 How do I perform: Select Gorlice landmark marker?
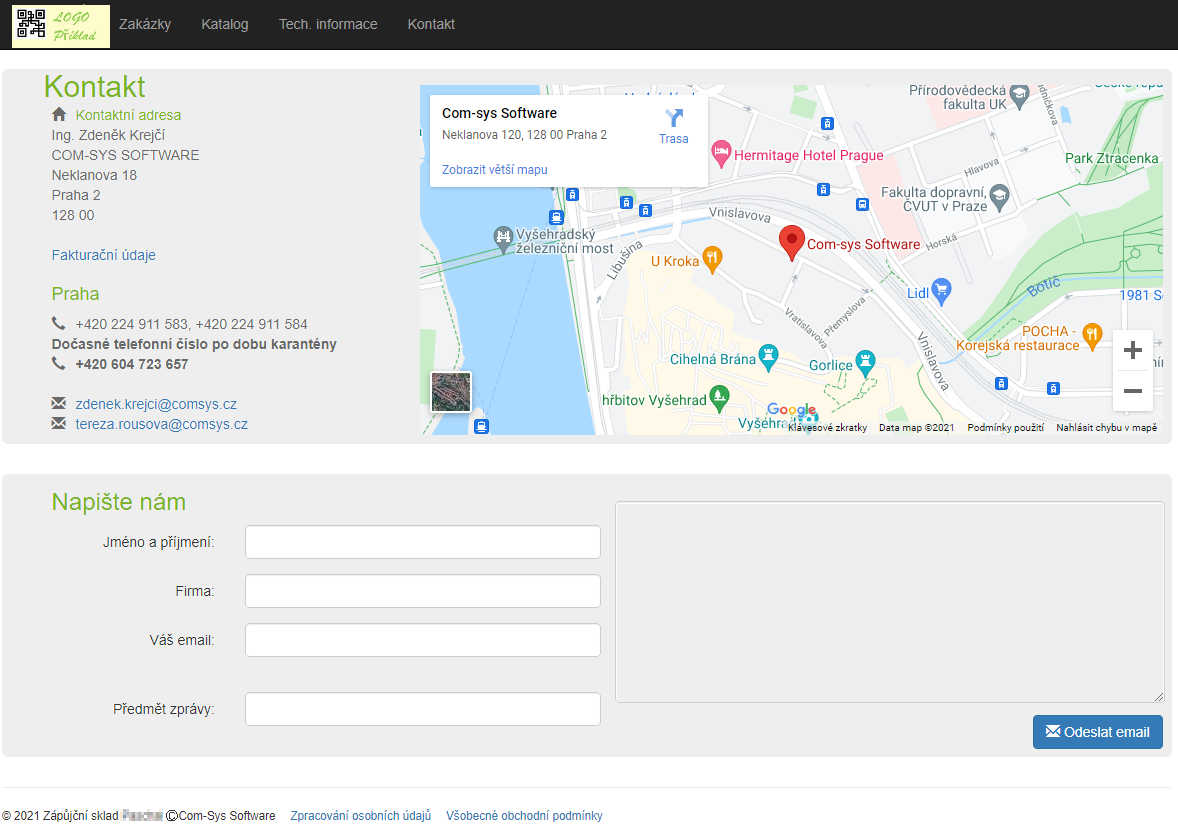click(865, 363)
